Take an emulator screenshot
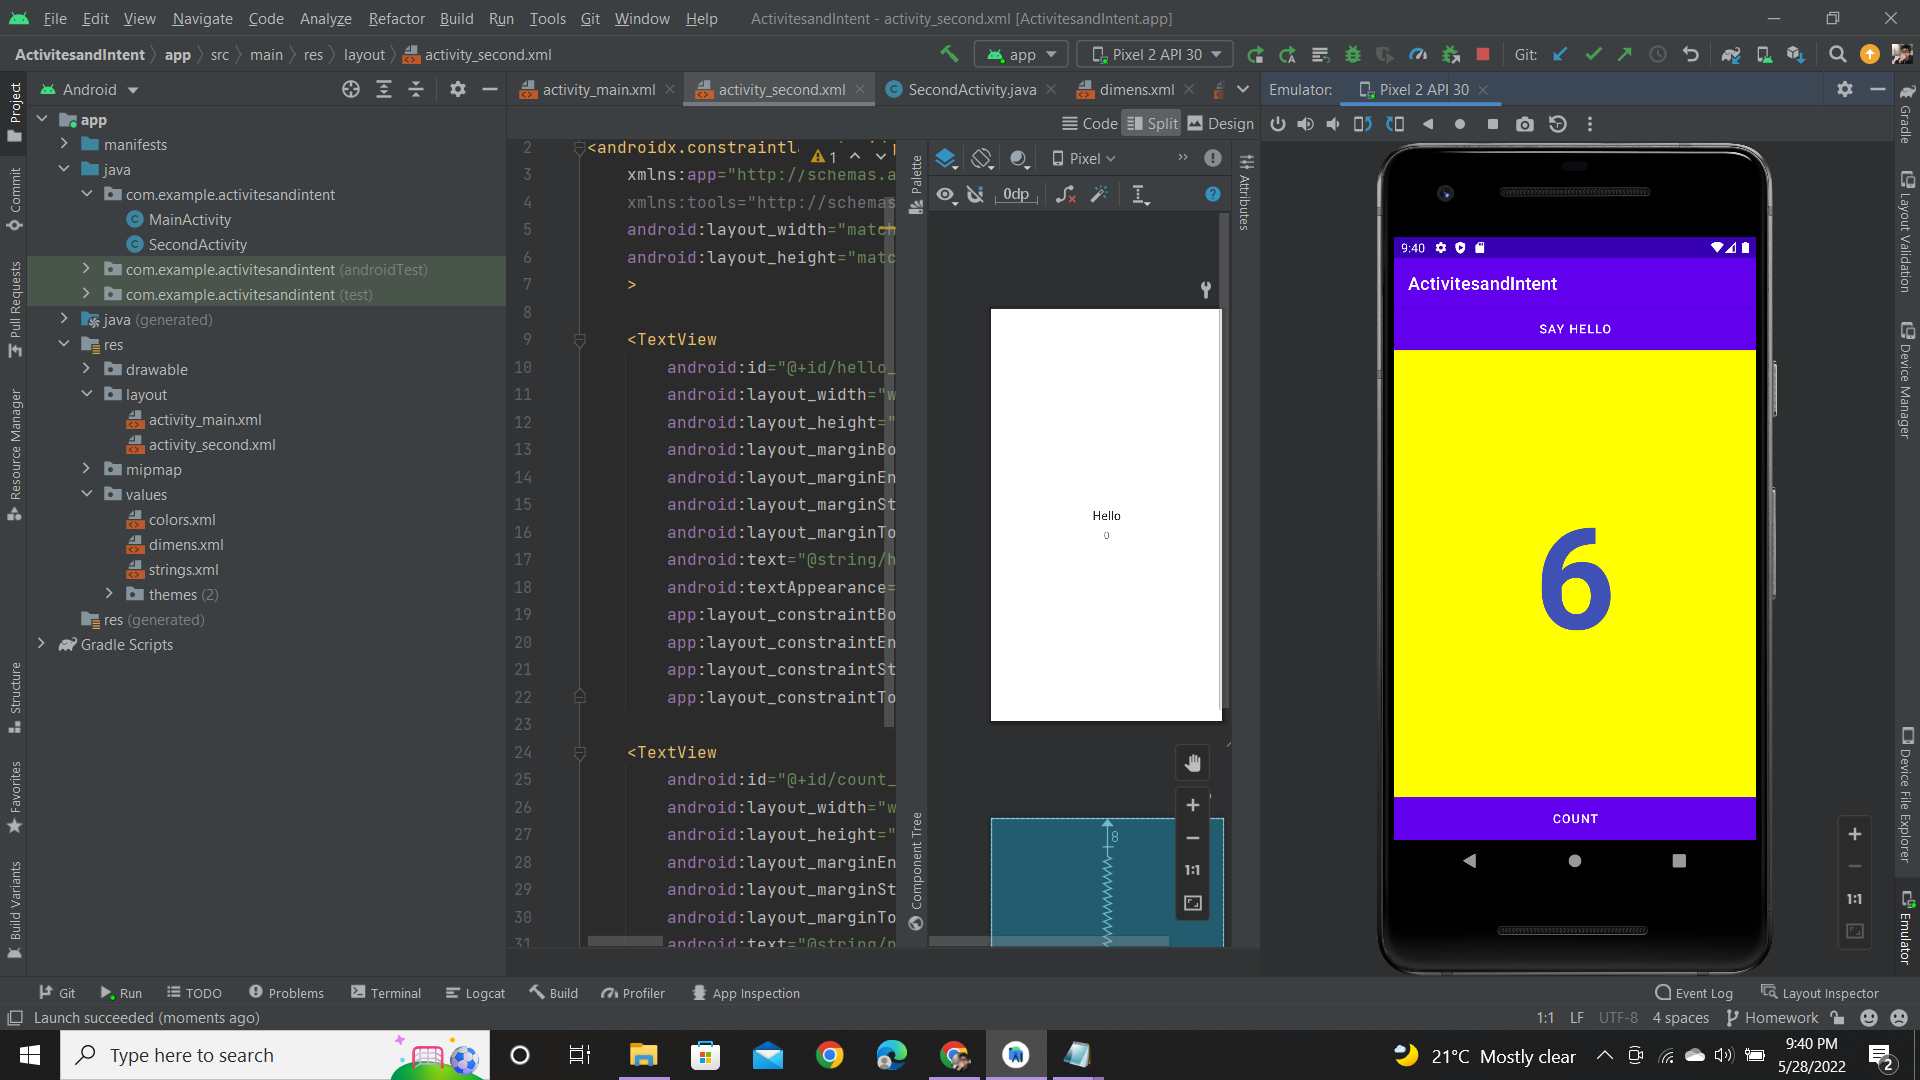This screenshot has height=1080, width=1920. pos(1524,124)
